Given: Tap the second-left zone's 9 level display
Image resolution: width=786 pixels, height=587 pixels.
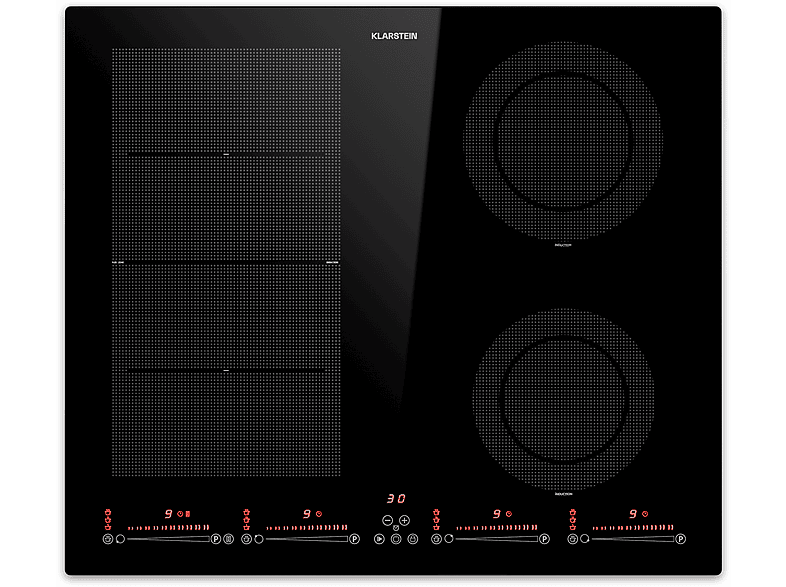Looking at the screenshot, I should 307,514.
